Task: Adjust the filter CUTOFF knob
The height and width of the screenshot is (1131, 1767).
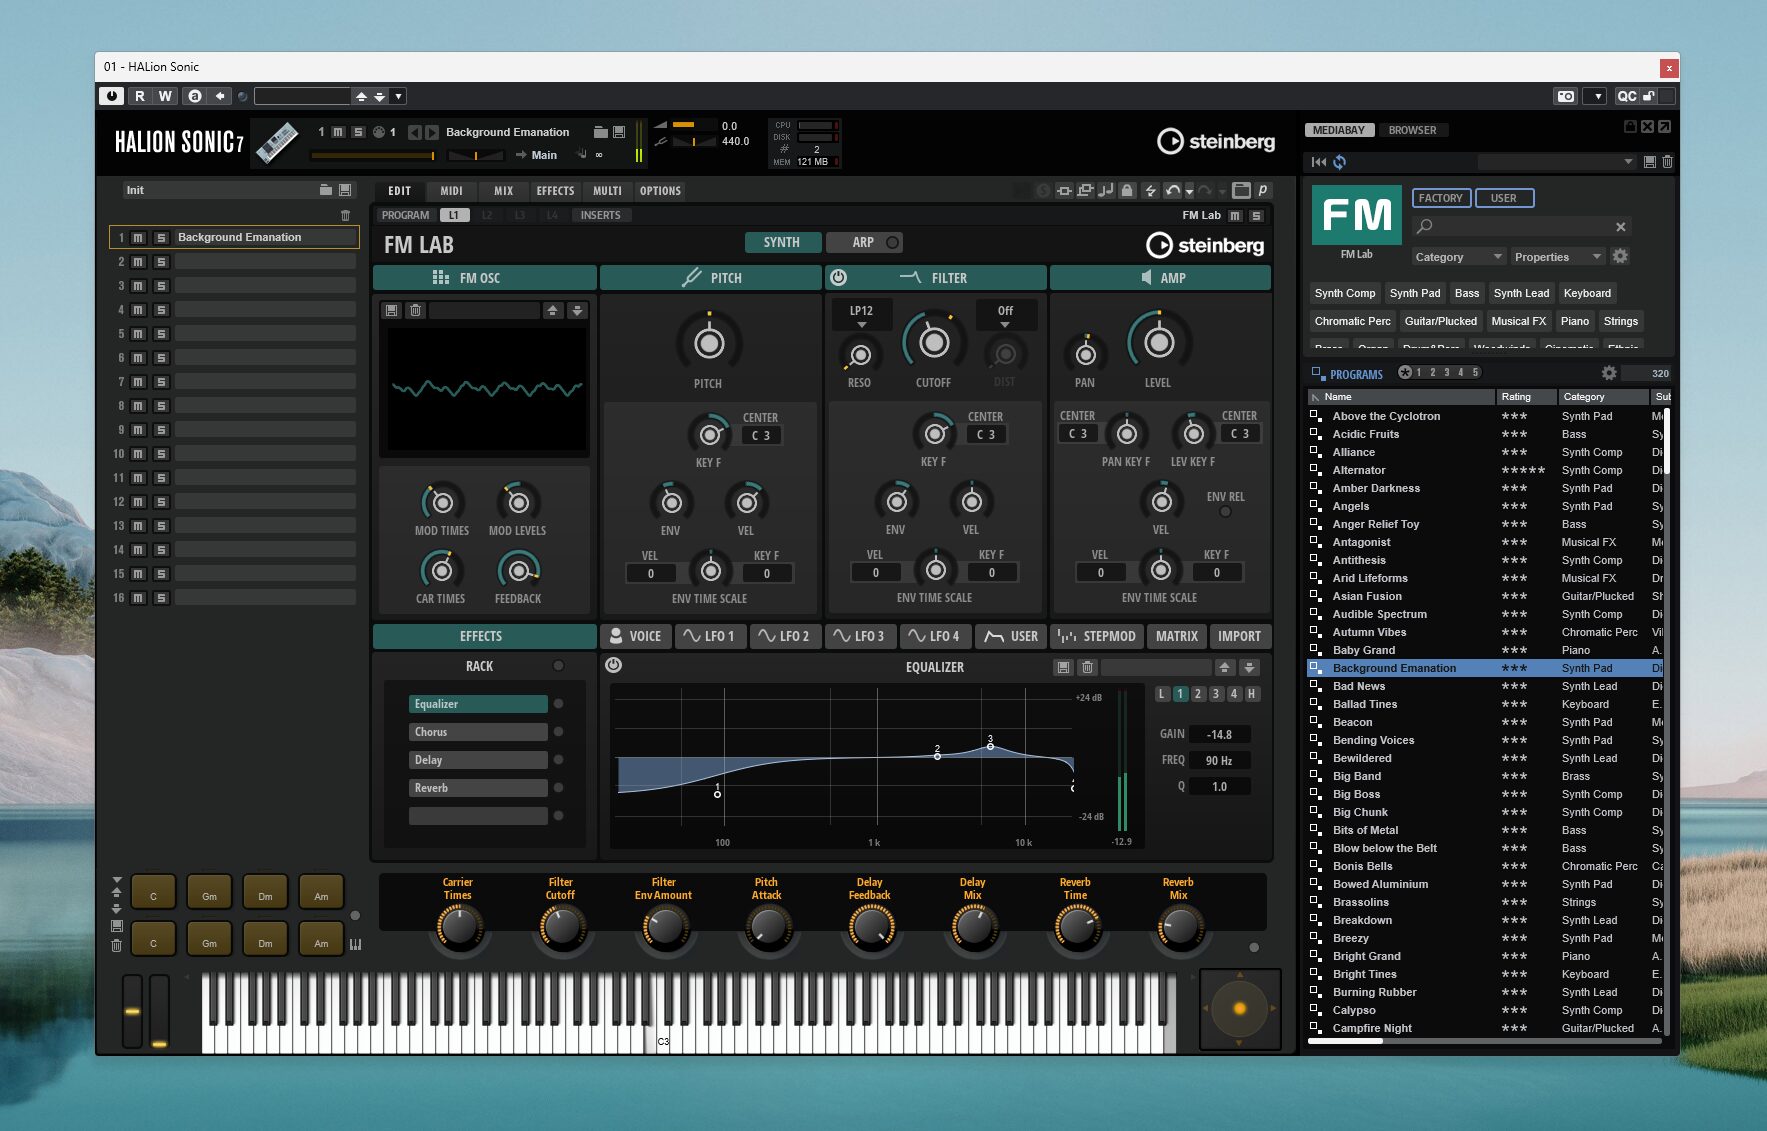Action: coord(933,343)
